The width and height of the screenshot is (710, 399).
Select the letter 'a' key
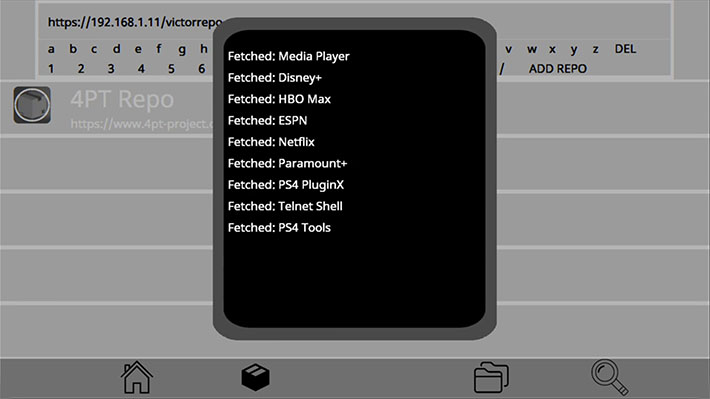[x=51, y=49]
